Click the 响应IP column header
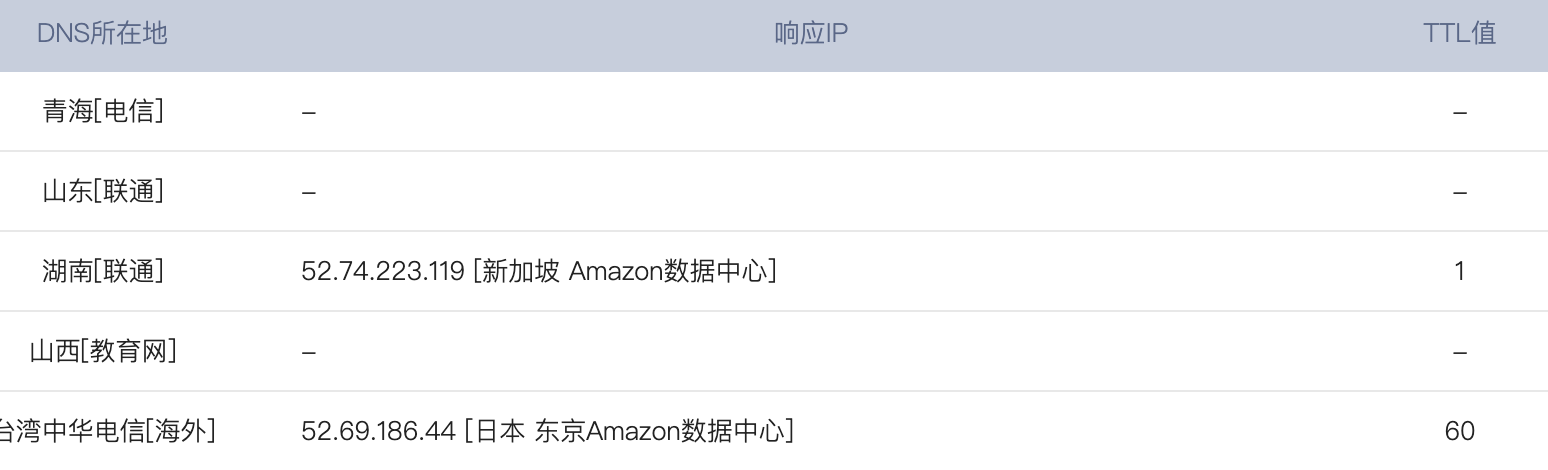This screenshot has height=470, width=1548. [811, 34]
